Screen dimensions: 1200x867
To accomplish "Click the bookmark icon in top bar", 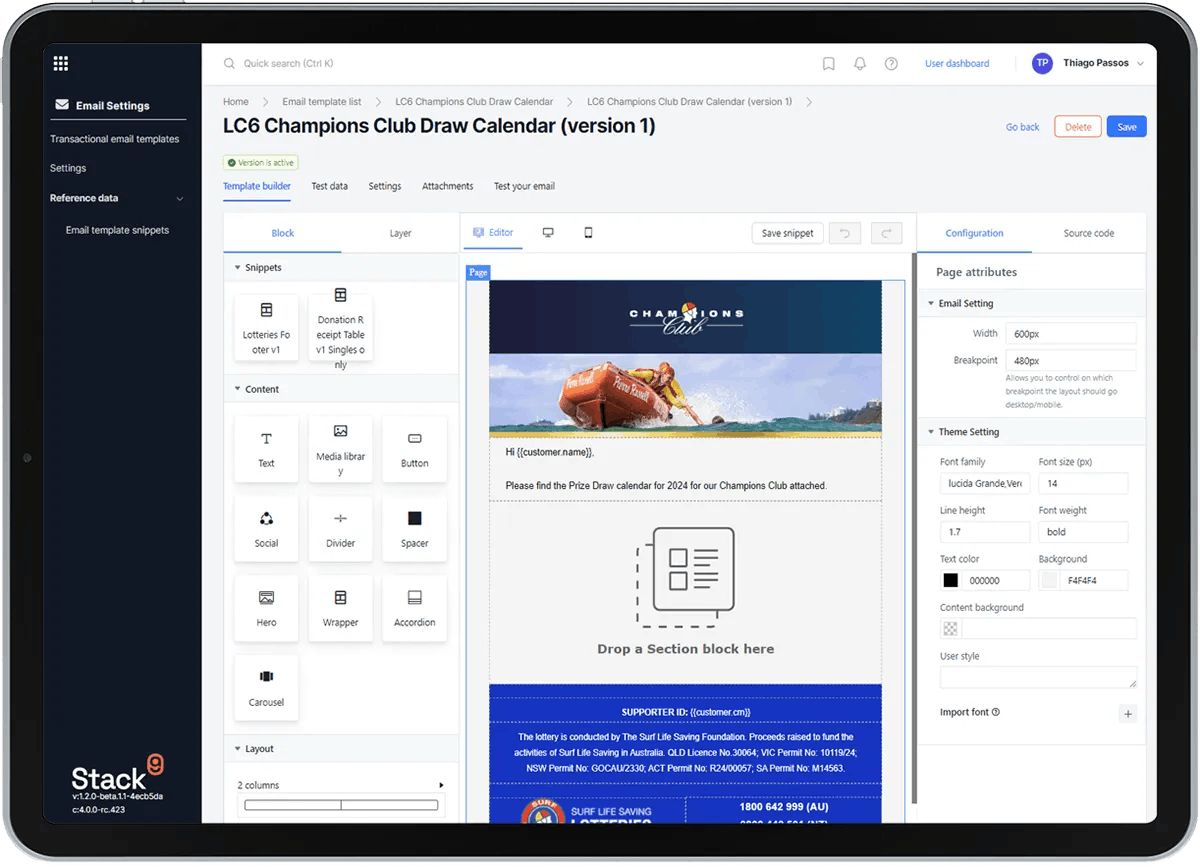I will coord(829,64).
